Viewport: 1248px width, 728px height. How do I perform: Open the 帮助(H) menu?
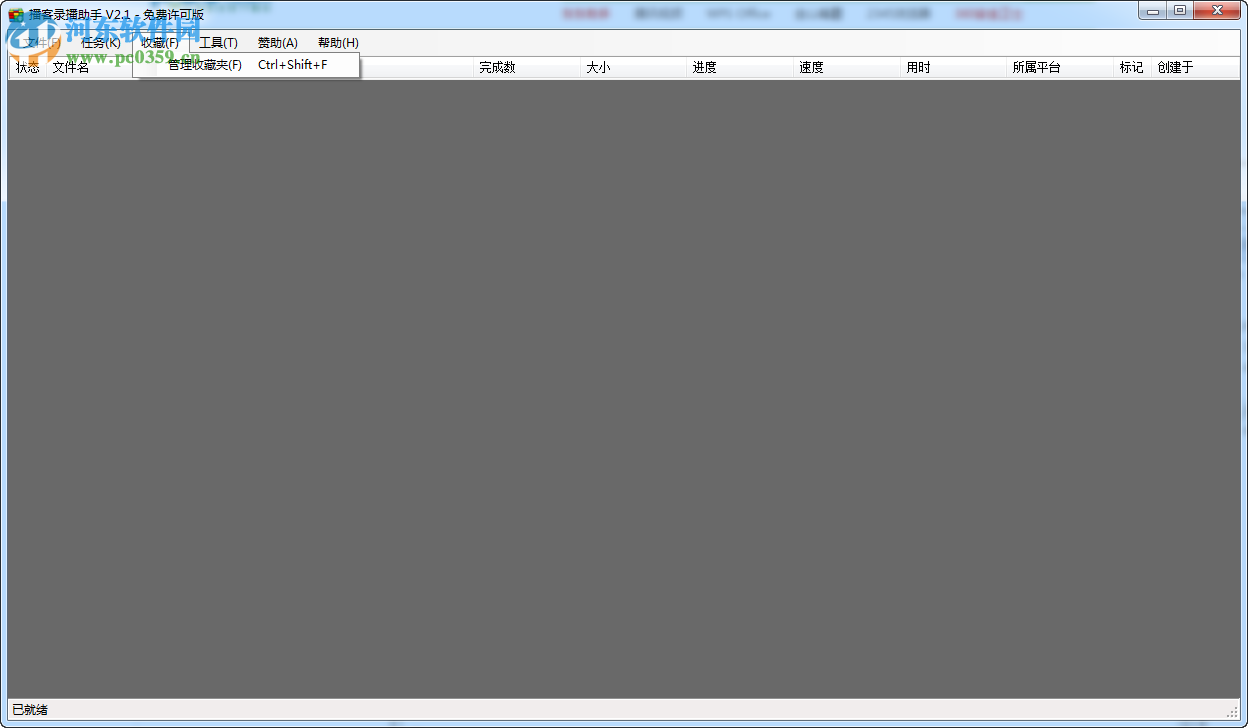point(339,43)
